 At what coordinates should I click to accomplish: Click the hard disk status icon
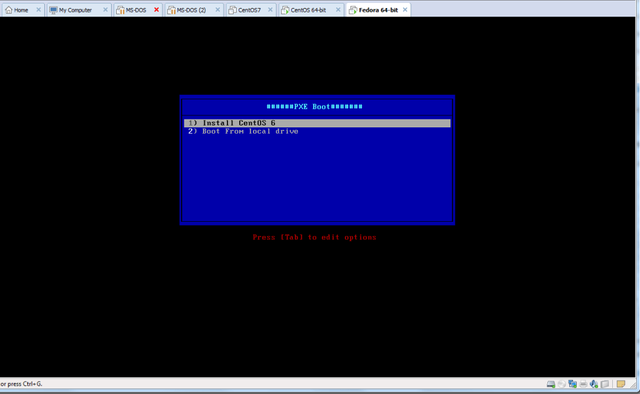pyautogui.click(x=551, y=384)
